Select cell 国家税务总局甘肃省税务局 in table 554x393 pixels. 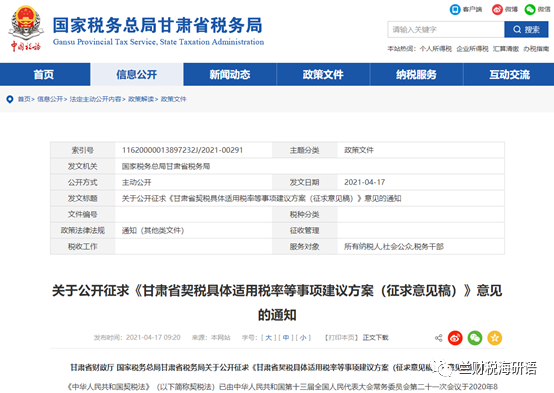click(x=166, y=166)
